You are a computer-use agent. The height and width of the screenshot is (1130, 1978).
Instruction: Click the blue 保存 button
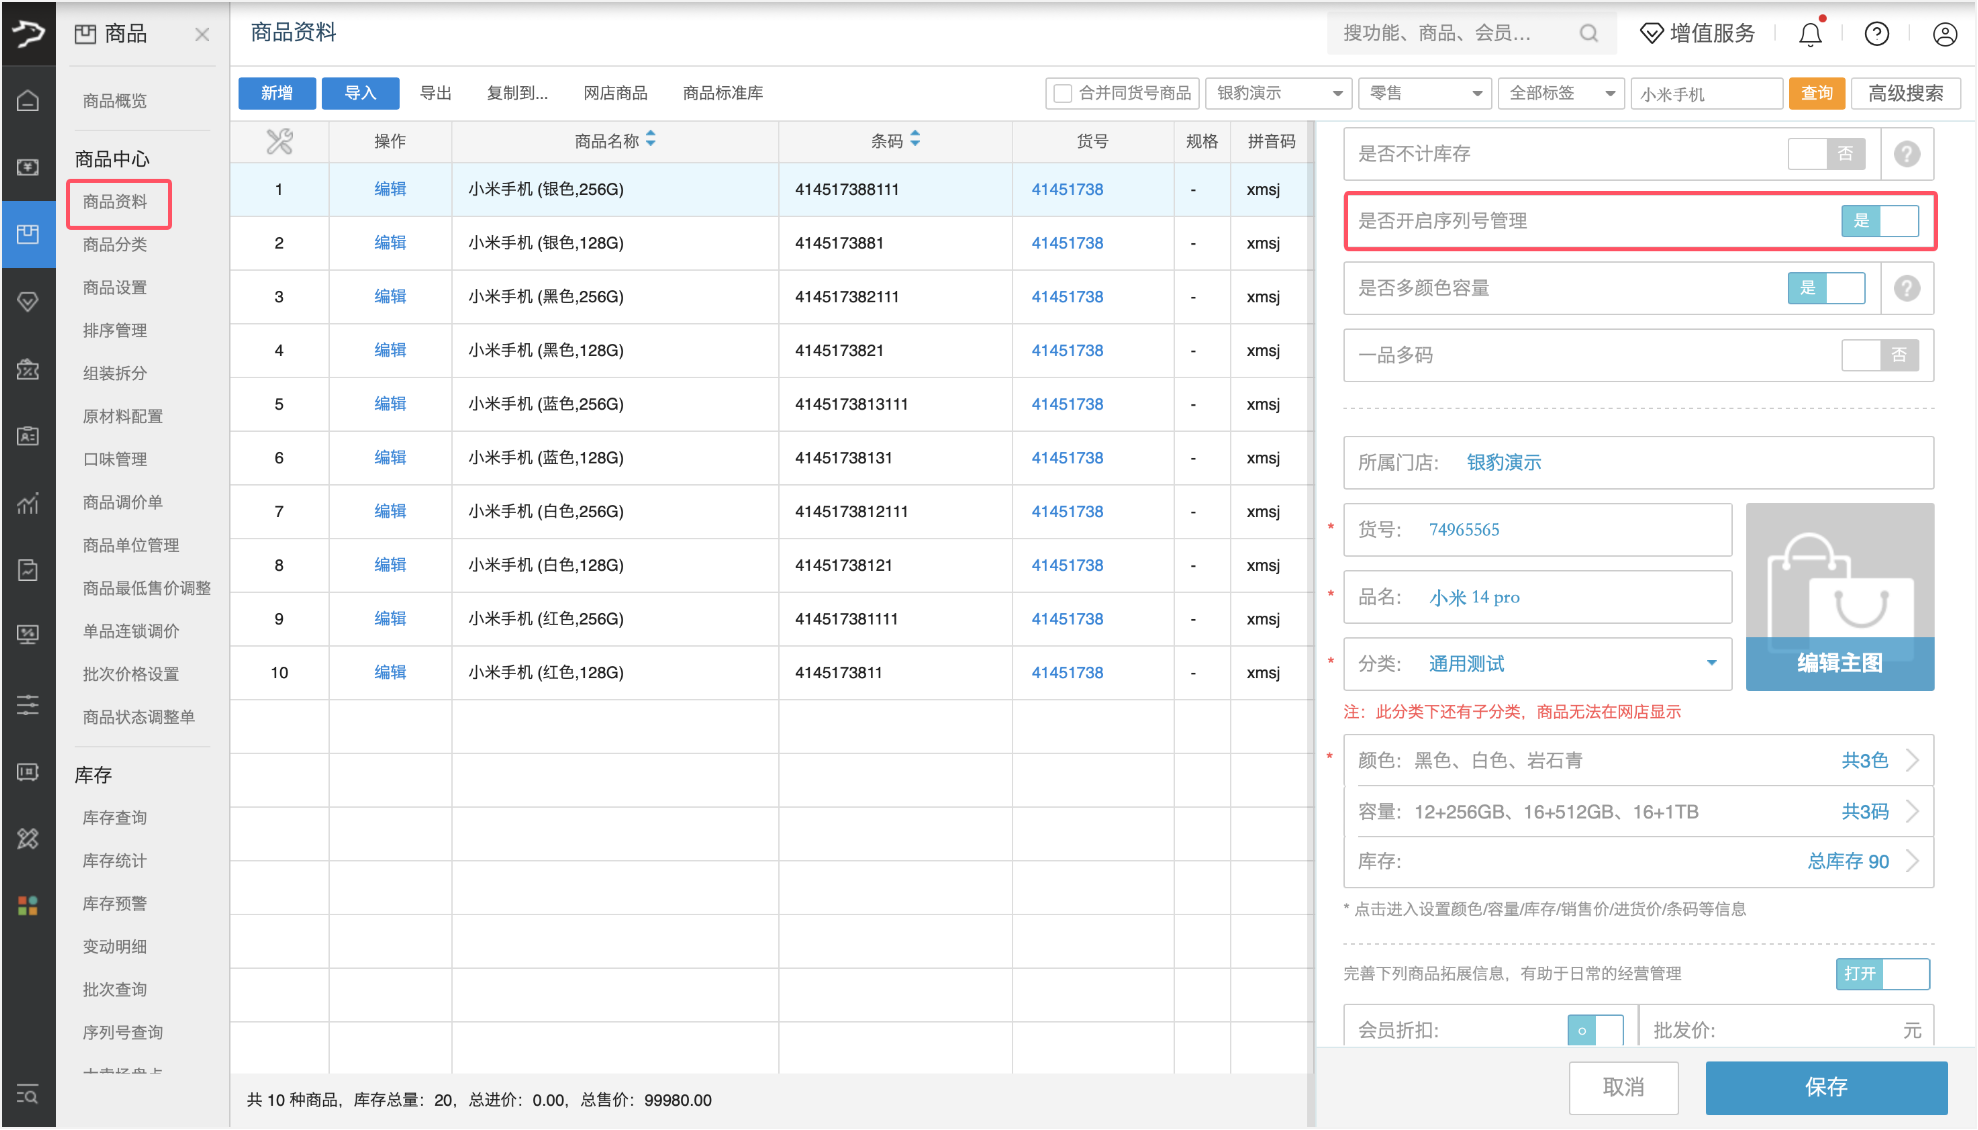coord(1825,1087)
